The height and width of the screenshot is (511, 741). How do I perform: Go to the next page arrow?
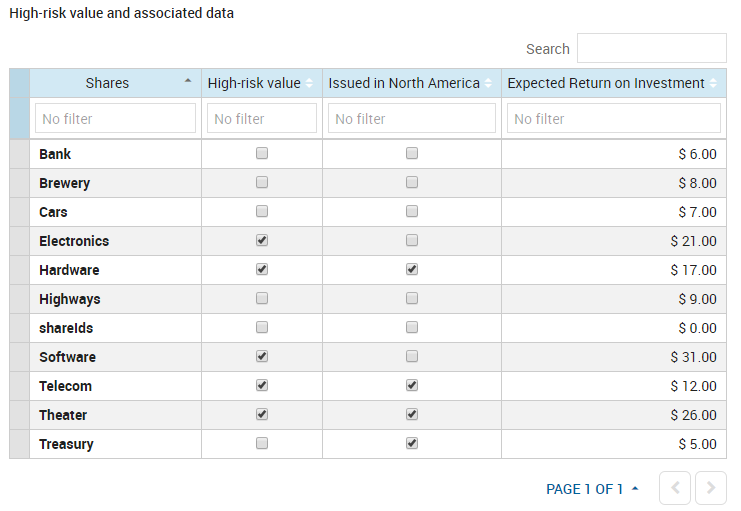(x=710, y=488)
